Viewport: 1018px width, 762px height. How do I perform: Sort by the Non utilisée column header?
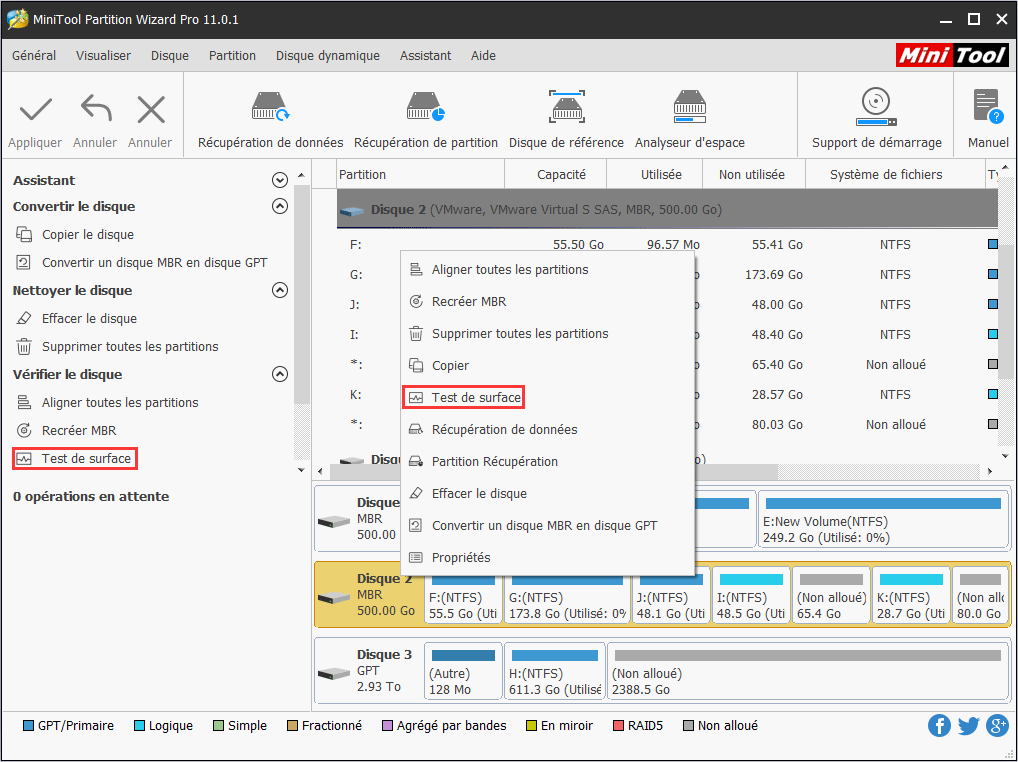tap(754, 175)
